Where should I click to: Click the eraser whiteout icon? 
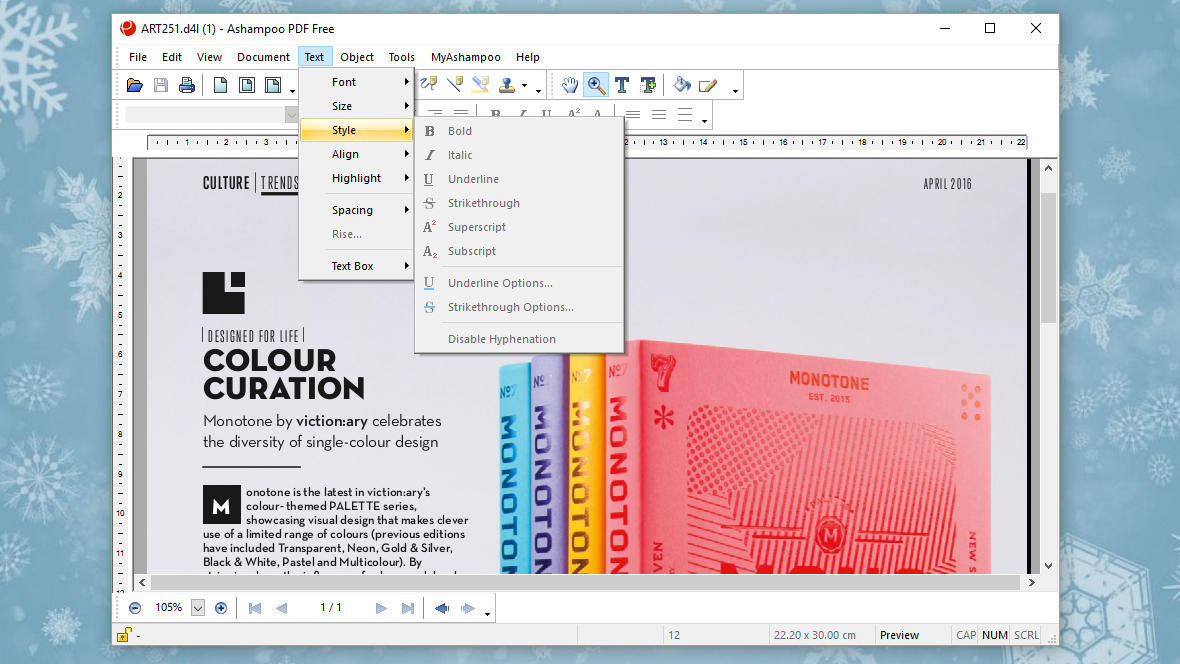point(708,85)
